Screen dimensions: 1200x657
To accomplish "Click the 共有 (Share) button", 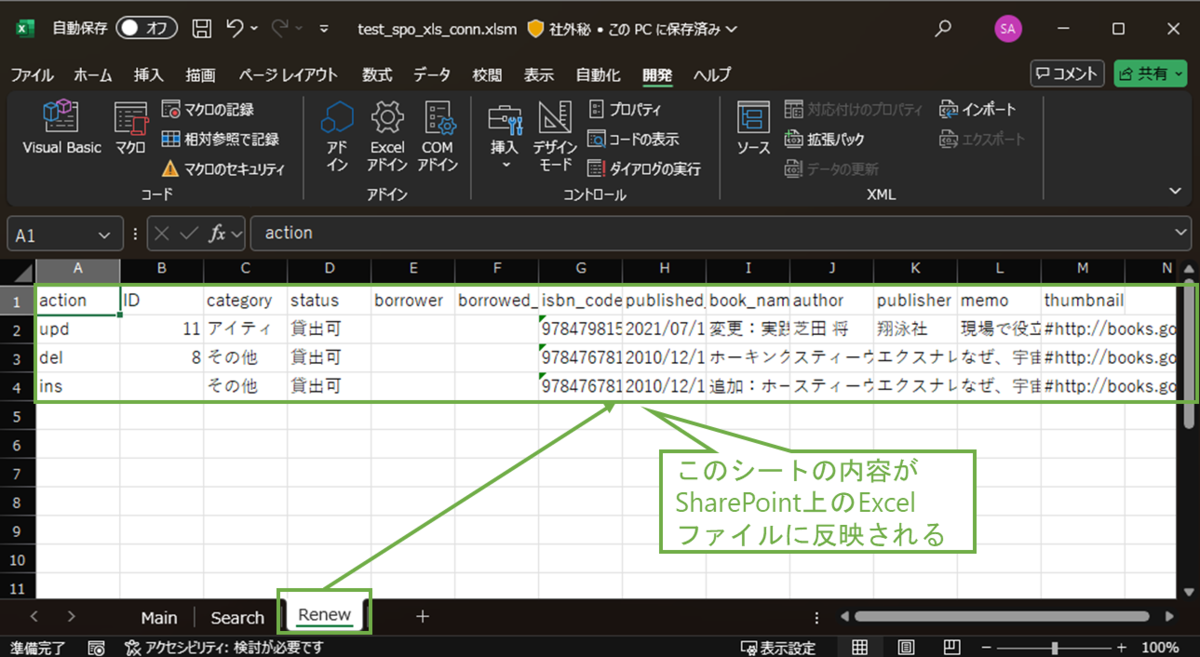I will pos(1150,73).
